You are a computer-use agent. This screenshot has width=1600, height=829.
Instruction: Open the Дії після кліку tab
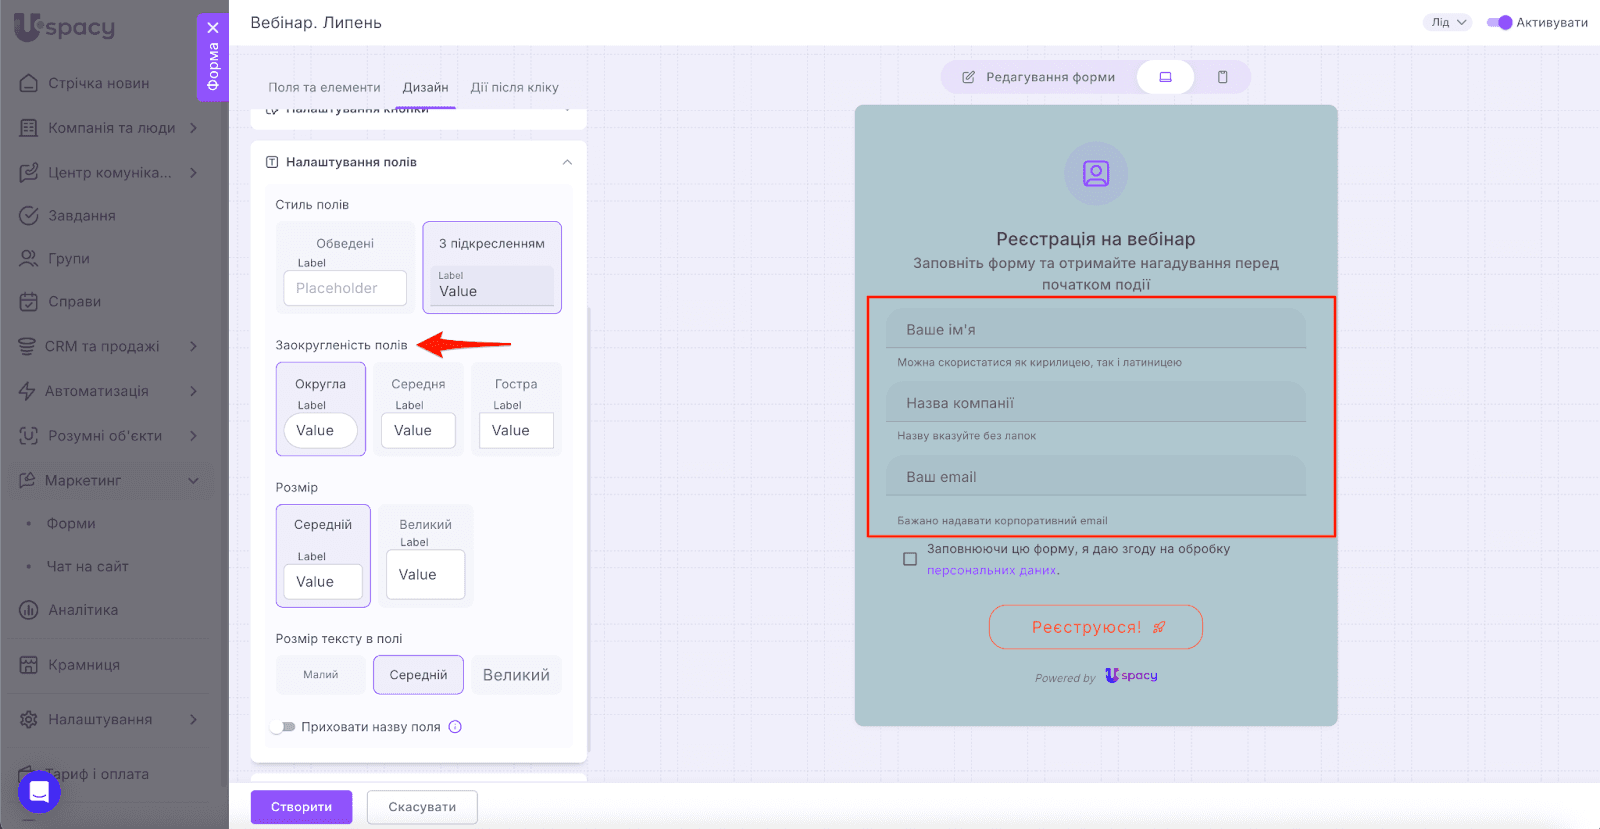tap(514, 88)
